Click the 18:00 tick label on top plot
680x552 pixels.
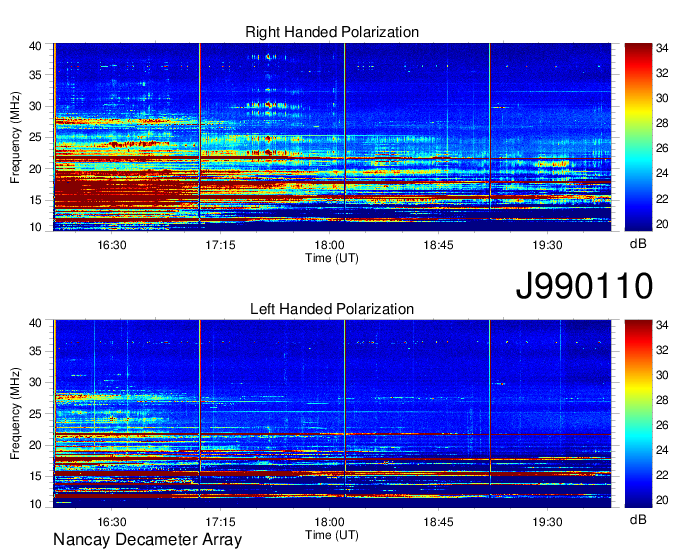[330, 245]
